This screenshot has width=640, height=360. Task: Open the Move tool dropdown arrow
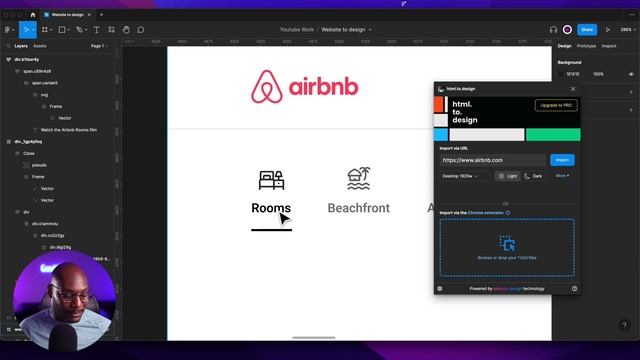(x=33, y=30)
